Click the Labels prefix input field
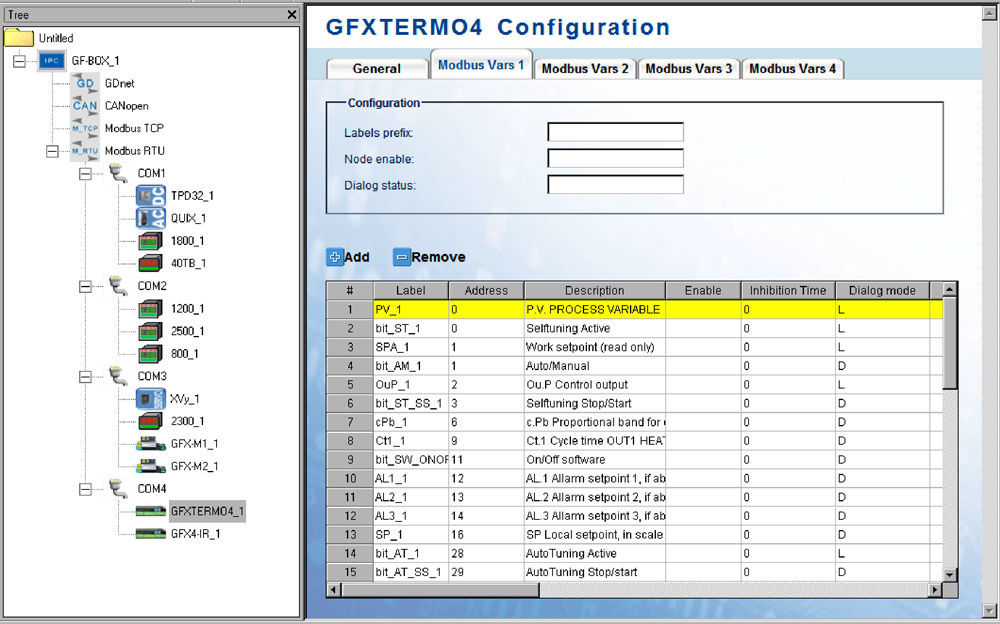1000x624 pixels. click(x=614, y=131)
